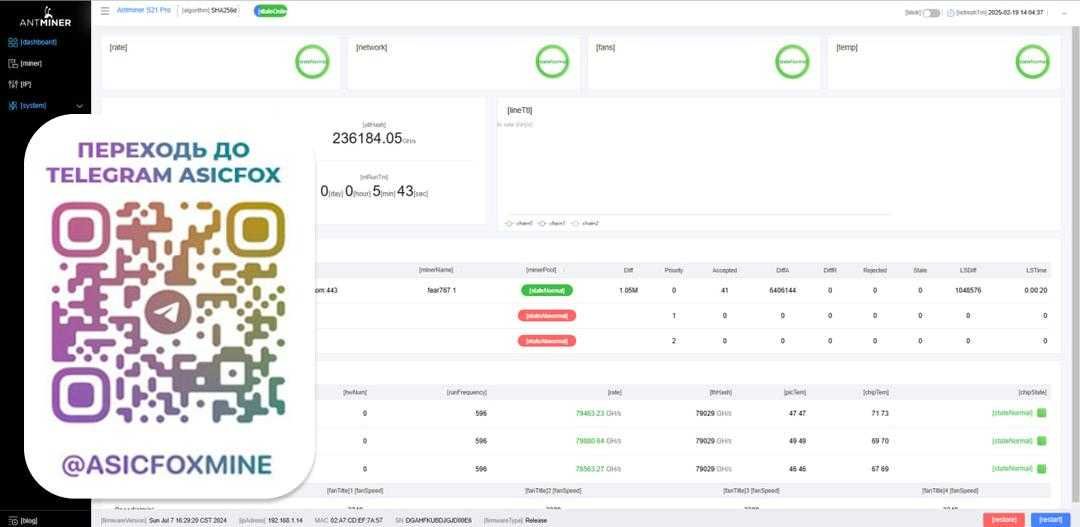Click miner name fear767.1 cell

tap(442, 291)
